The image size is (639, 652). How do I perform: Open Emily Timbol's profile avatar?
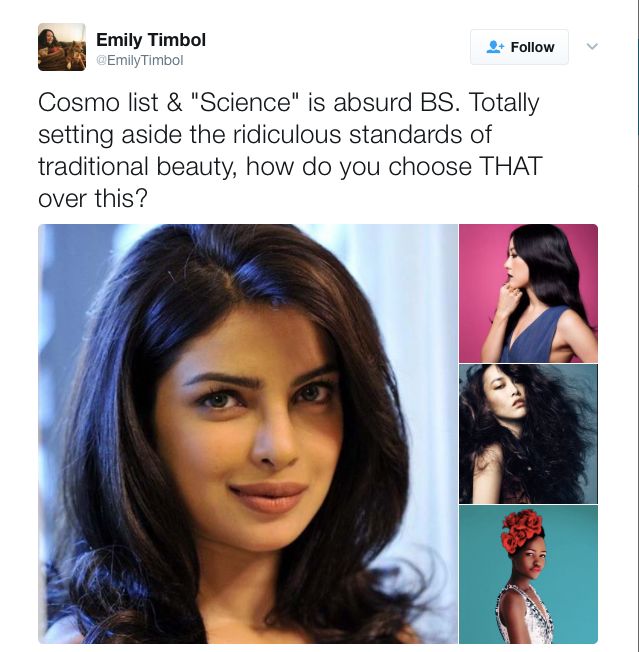[x=62, y=47]
